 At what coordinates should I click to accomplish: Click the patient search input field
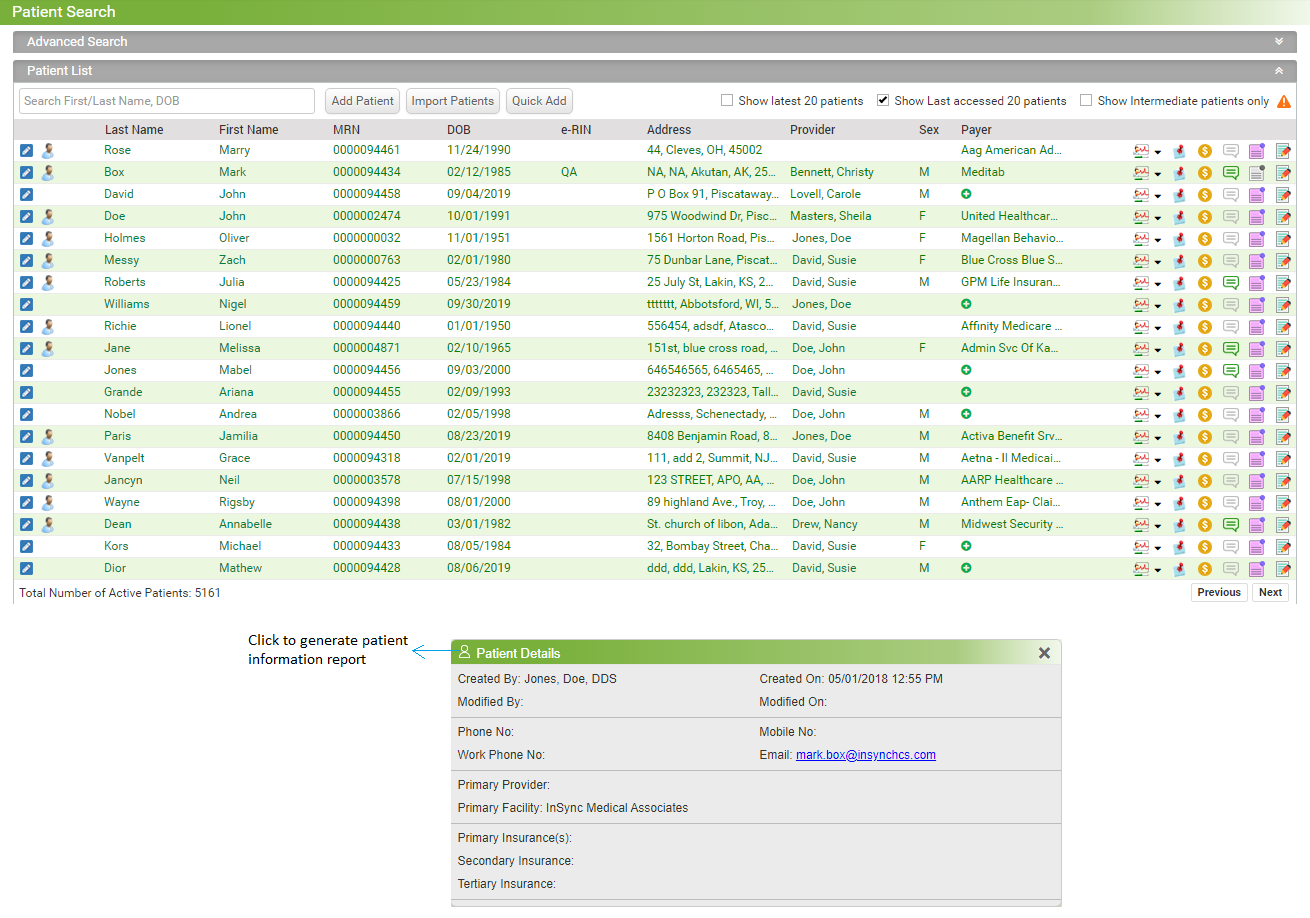tap(165, 101)
